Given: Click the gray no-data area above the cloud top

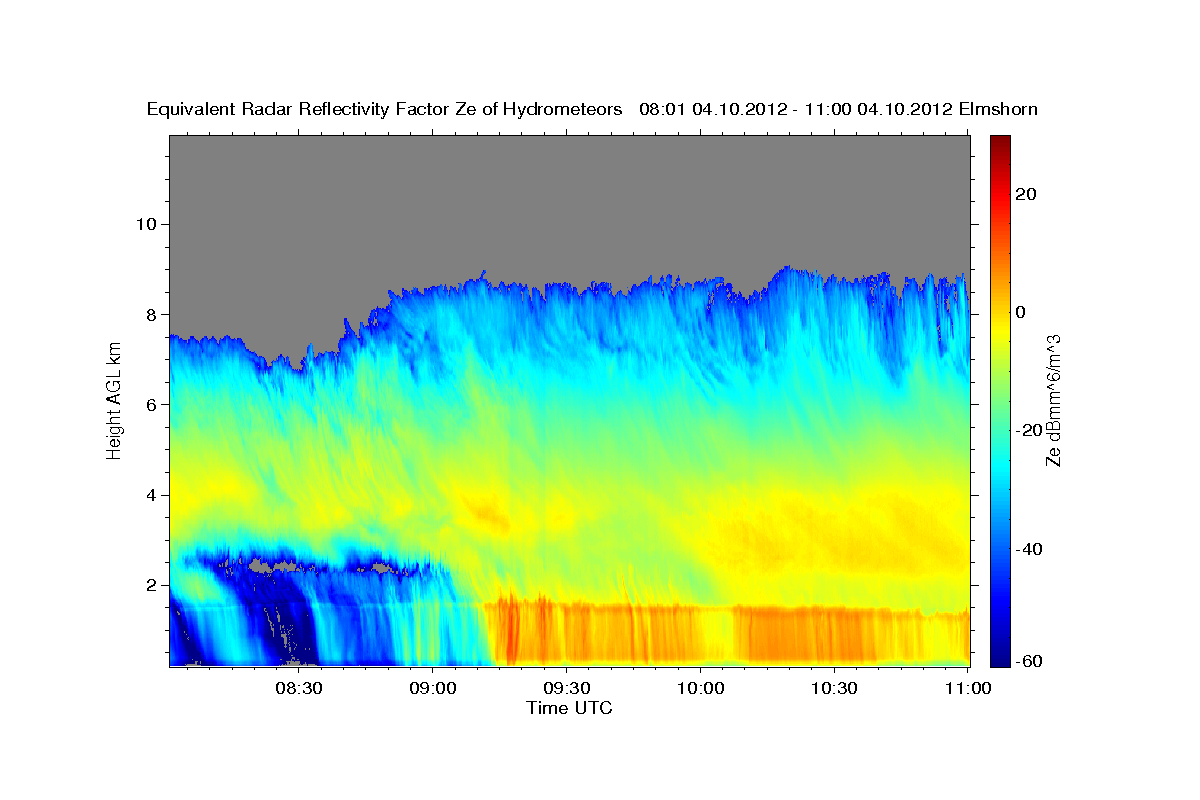Looking at the screenshot, I should pos(570,200).
